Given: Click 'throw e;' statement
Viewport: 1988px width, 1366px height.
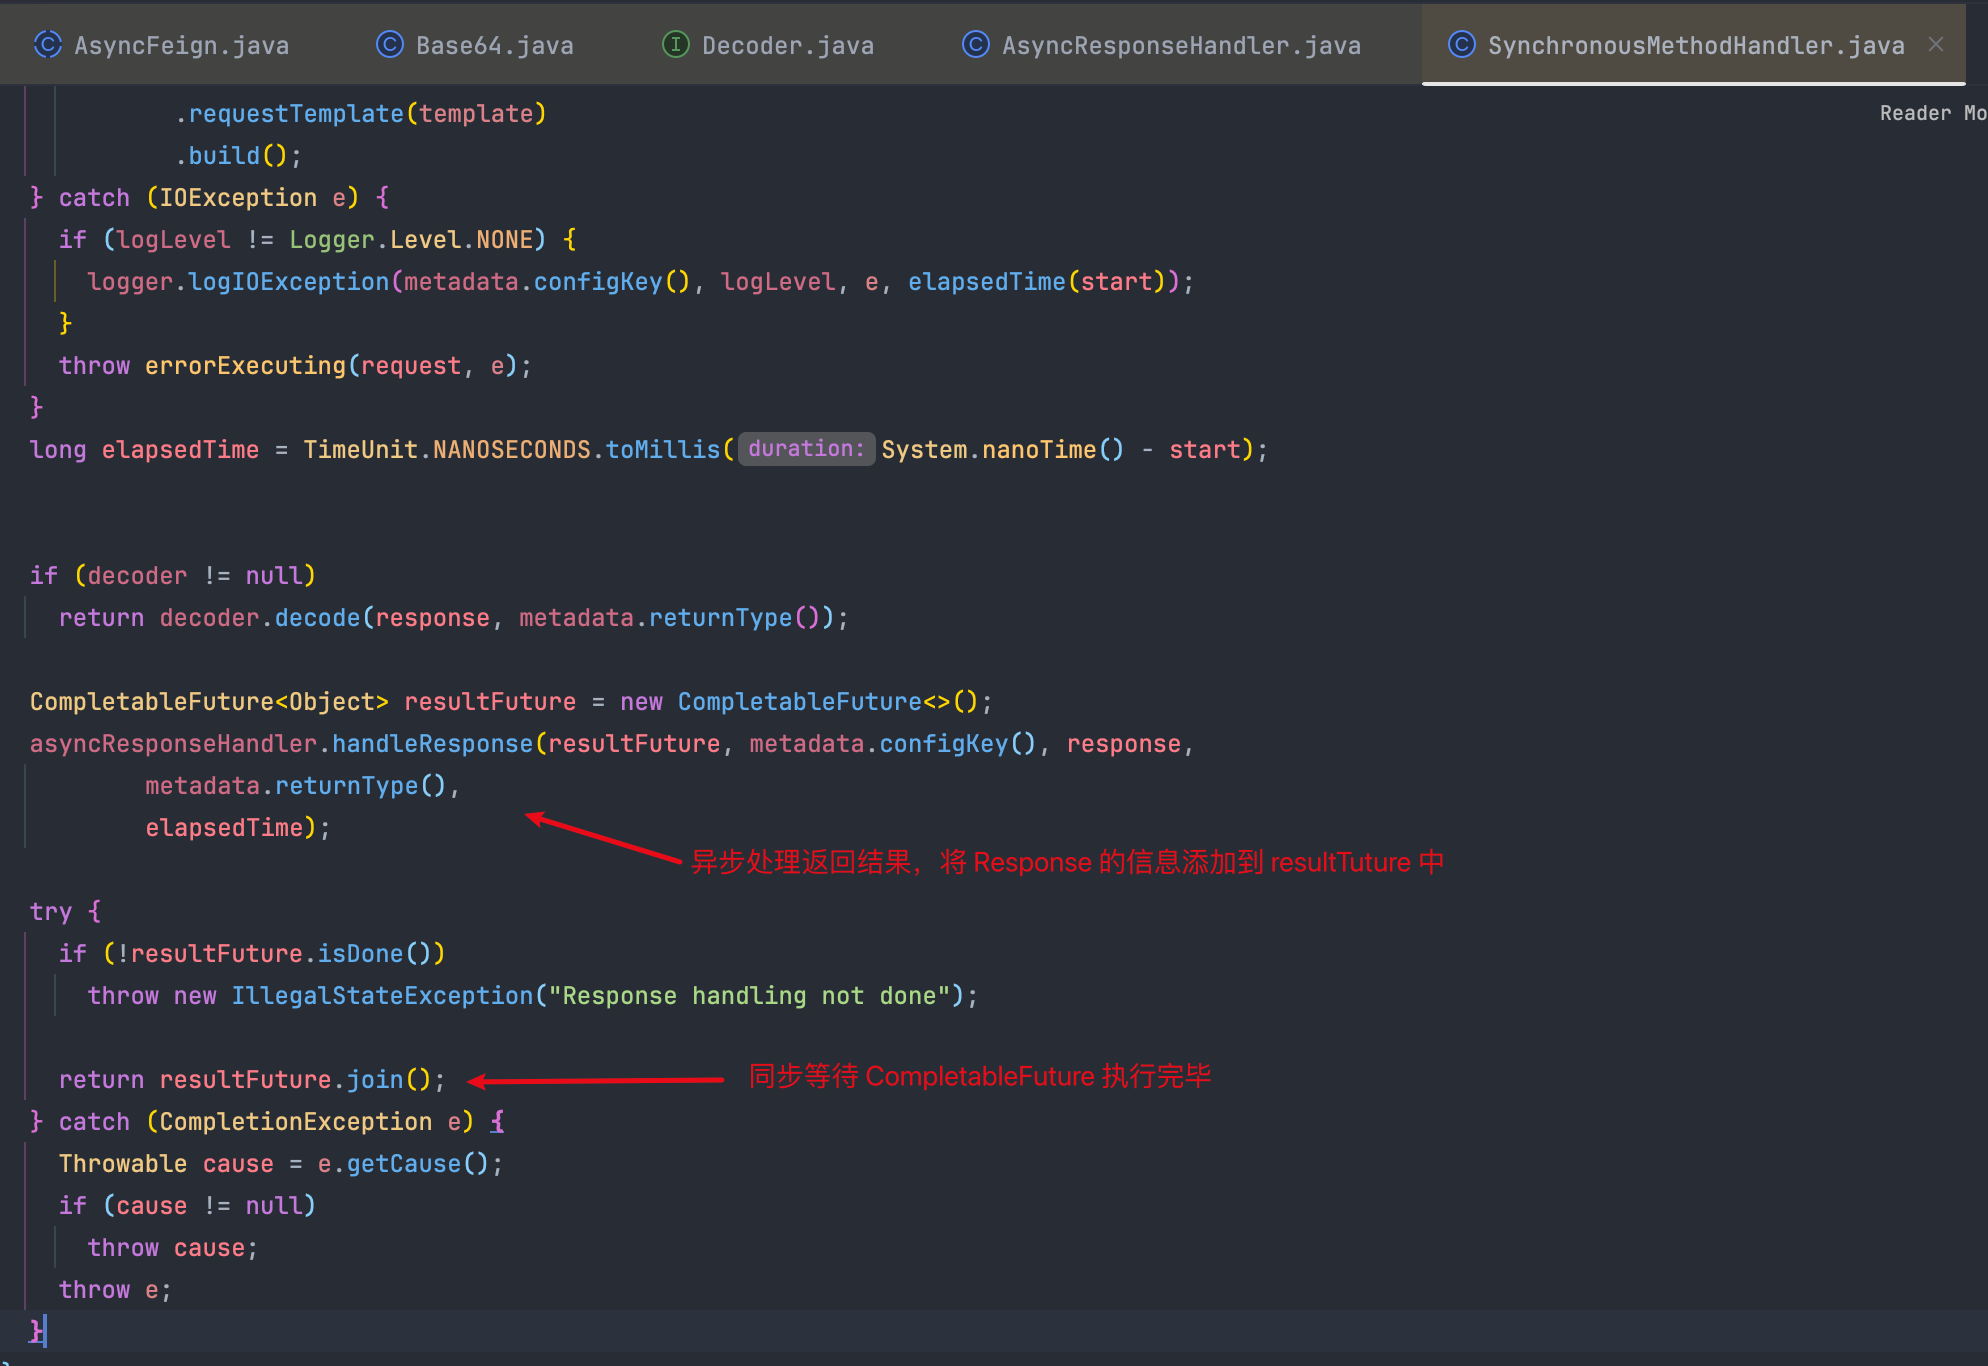Looking at the screenshot, I should [x=115, y=1290].
